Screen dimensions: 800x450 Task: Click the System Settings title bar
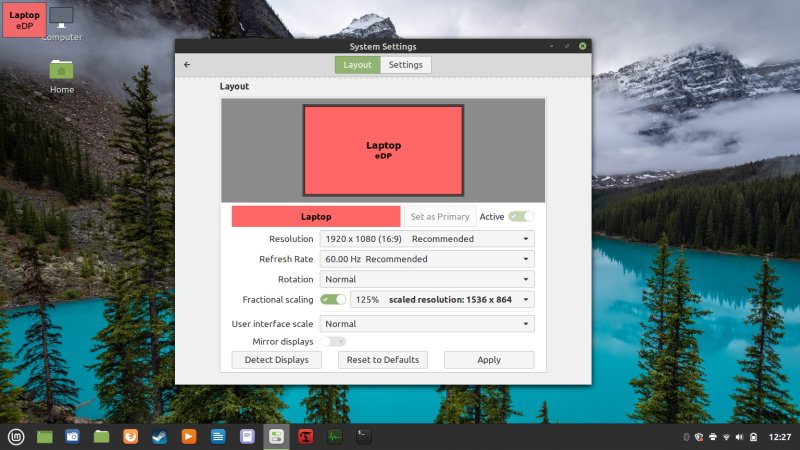point(383,46)
